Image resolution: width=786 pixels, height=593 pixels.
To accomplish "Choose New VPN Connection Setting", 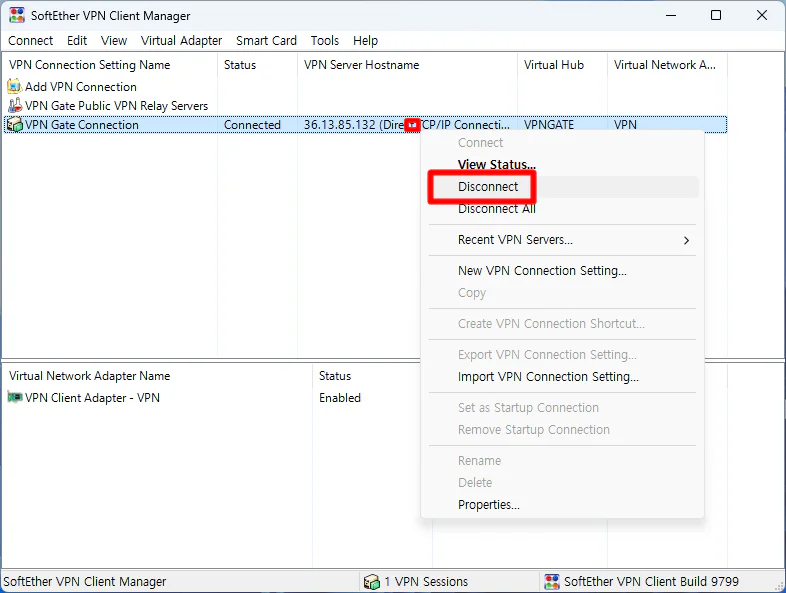I will point(542,271).
